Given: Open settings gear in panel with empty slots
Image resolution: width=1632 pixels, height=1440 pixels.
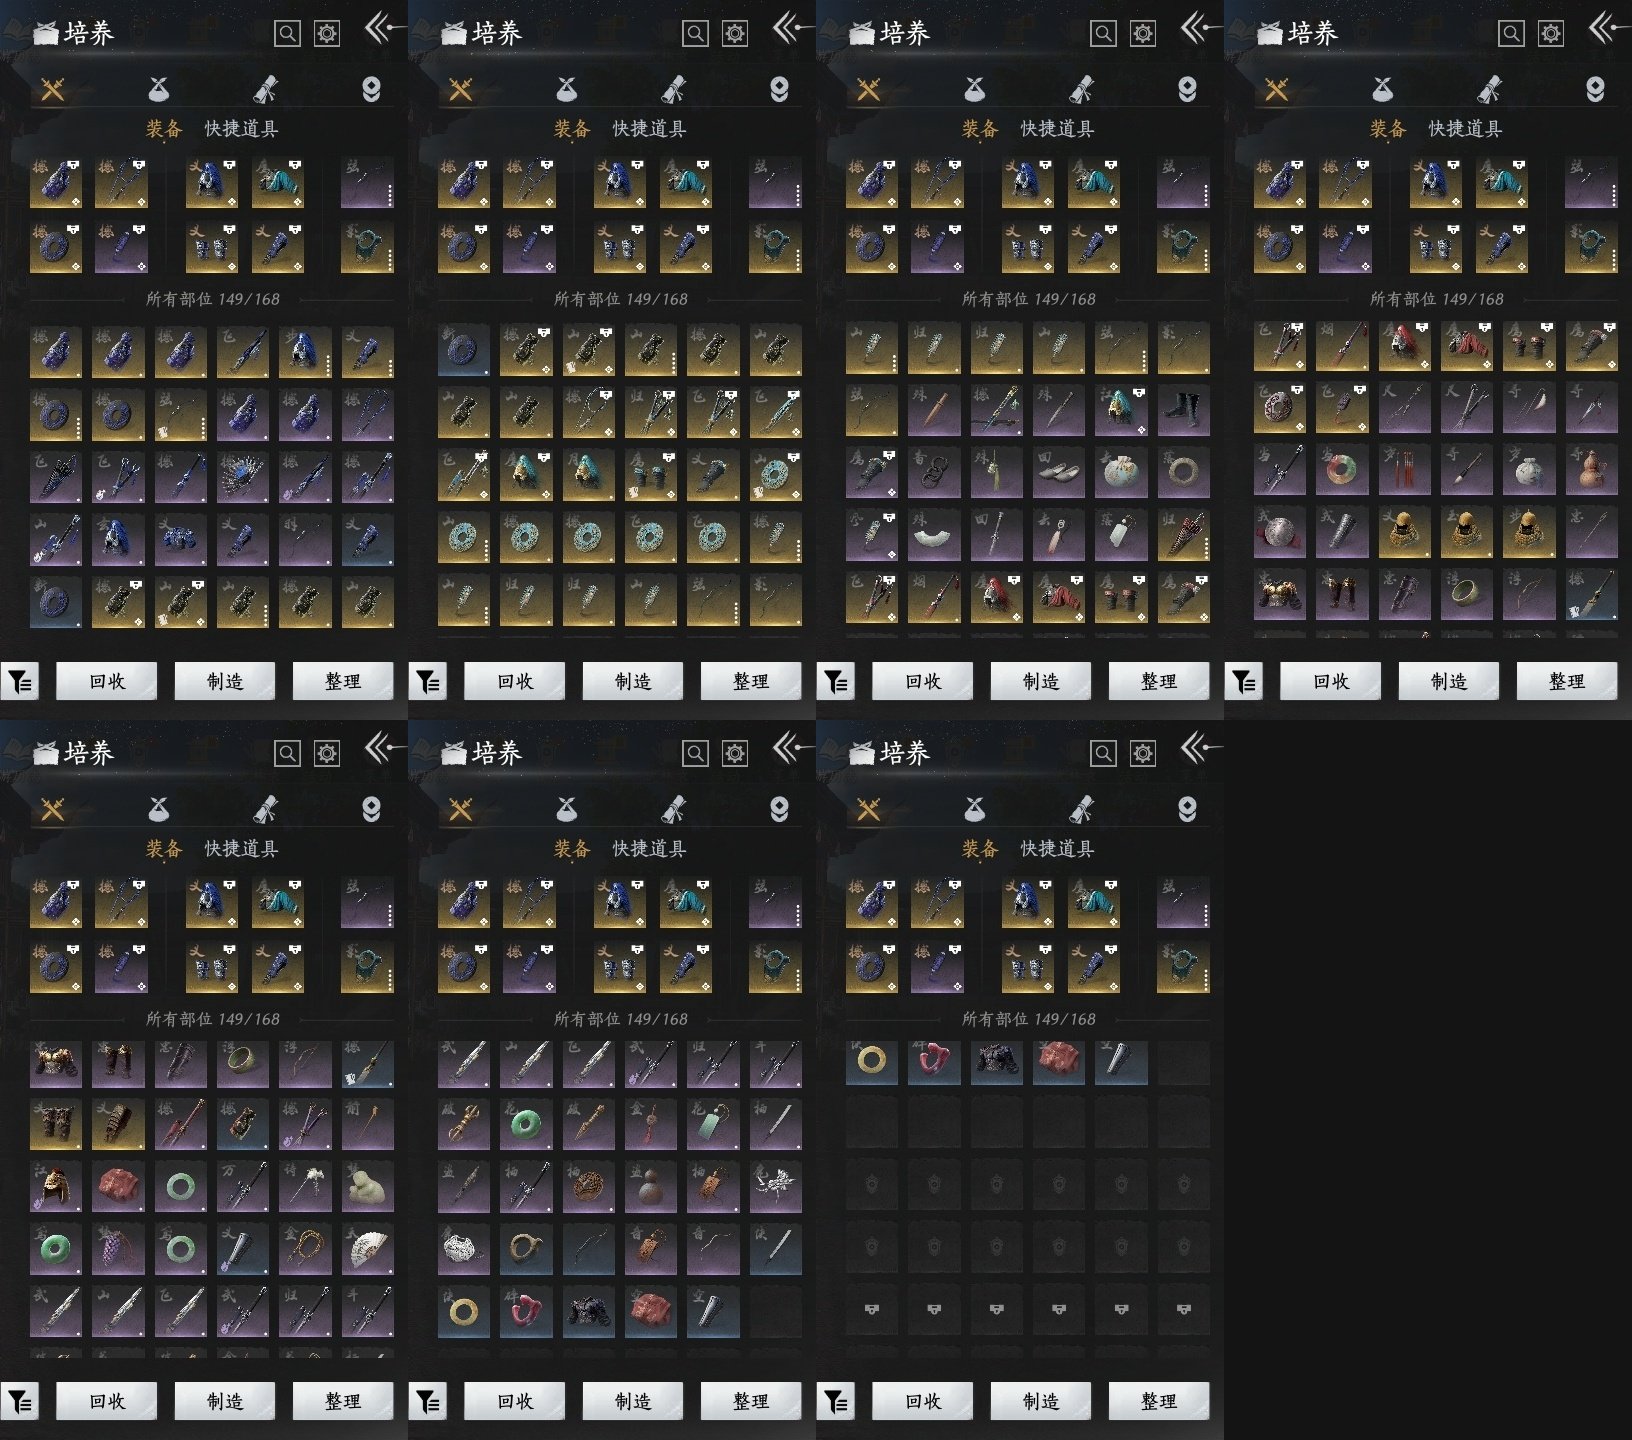Looking at the screenshot, I should [1142, 753].
